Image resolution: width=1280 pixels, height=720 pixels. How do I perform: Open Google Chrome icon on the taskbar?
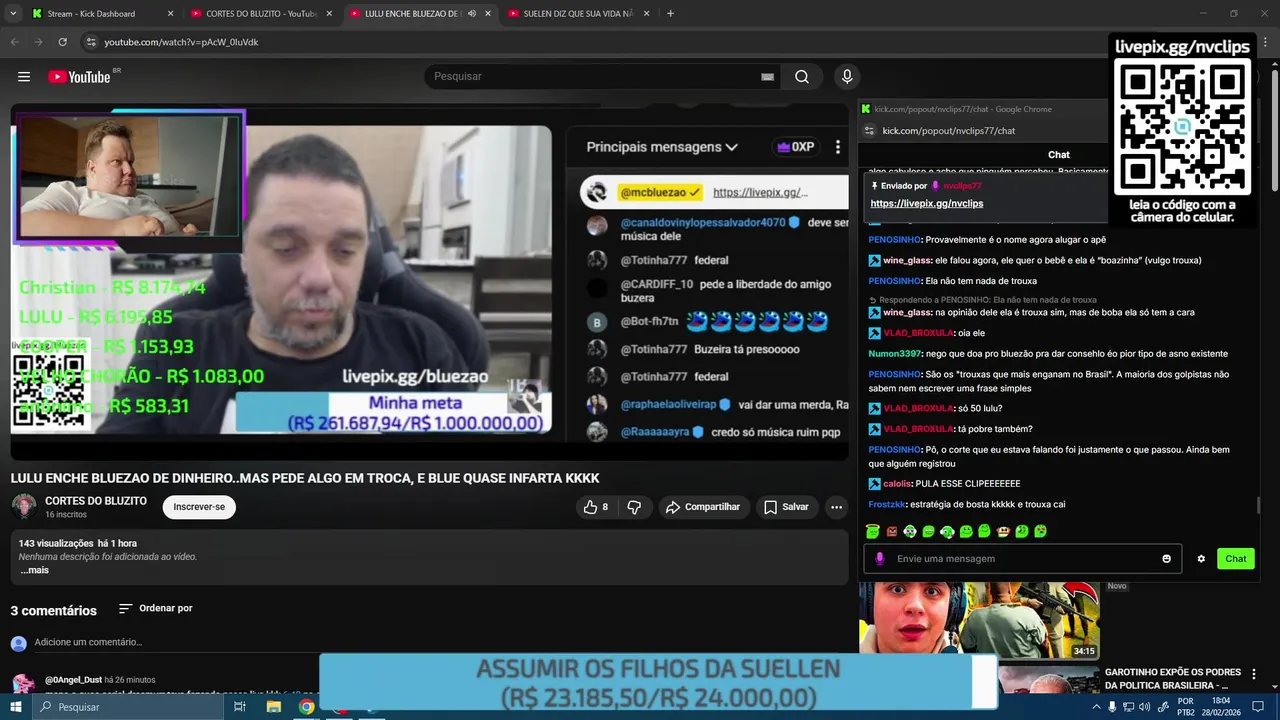[x=306, y=707]
